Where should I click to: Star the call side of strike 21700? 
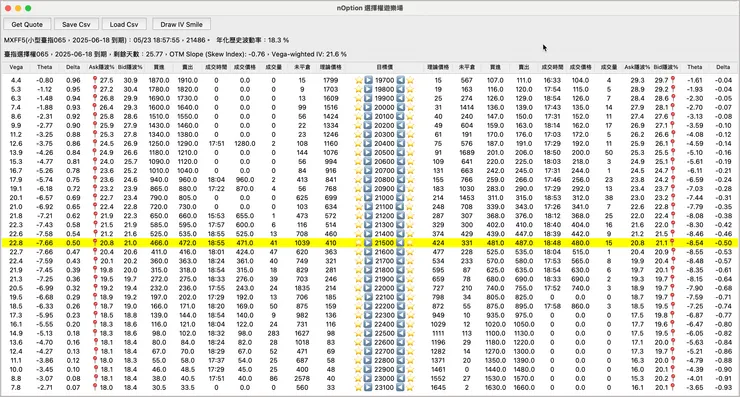pyautogui.click(x=359, y=261)
